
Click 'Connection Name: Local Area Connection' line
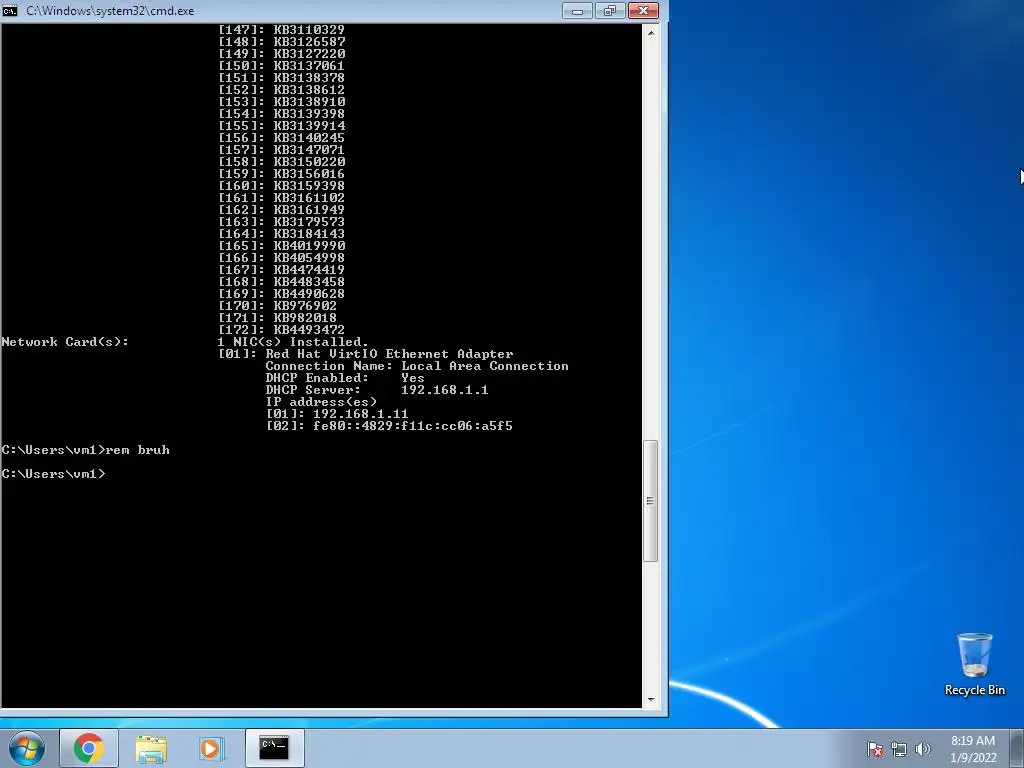(417, 366)
